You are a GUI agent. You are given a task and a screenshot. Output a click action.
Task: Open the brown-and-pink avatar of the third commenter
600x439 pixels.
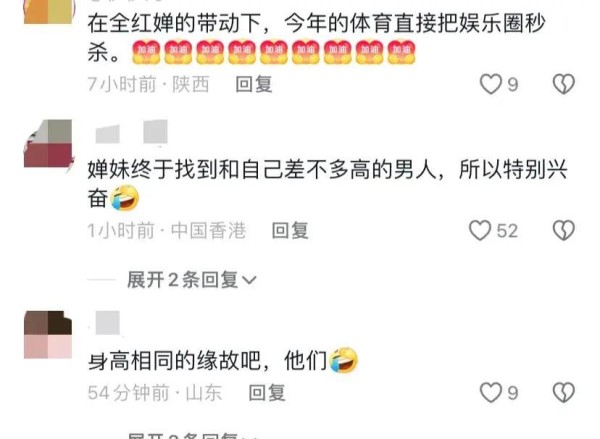pyautogui.click(x=48, y=335)
